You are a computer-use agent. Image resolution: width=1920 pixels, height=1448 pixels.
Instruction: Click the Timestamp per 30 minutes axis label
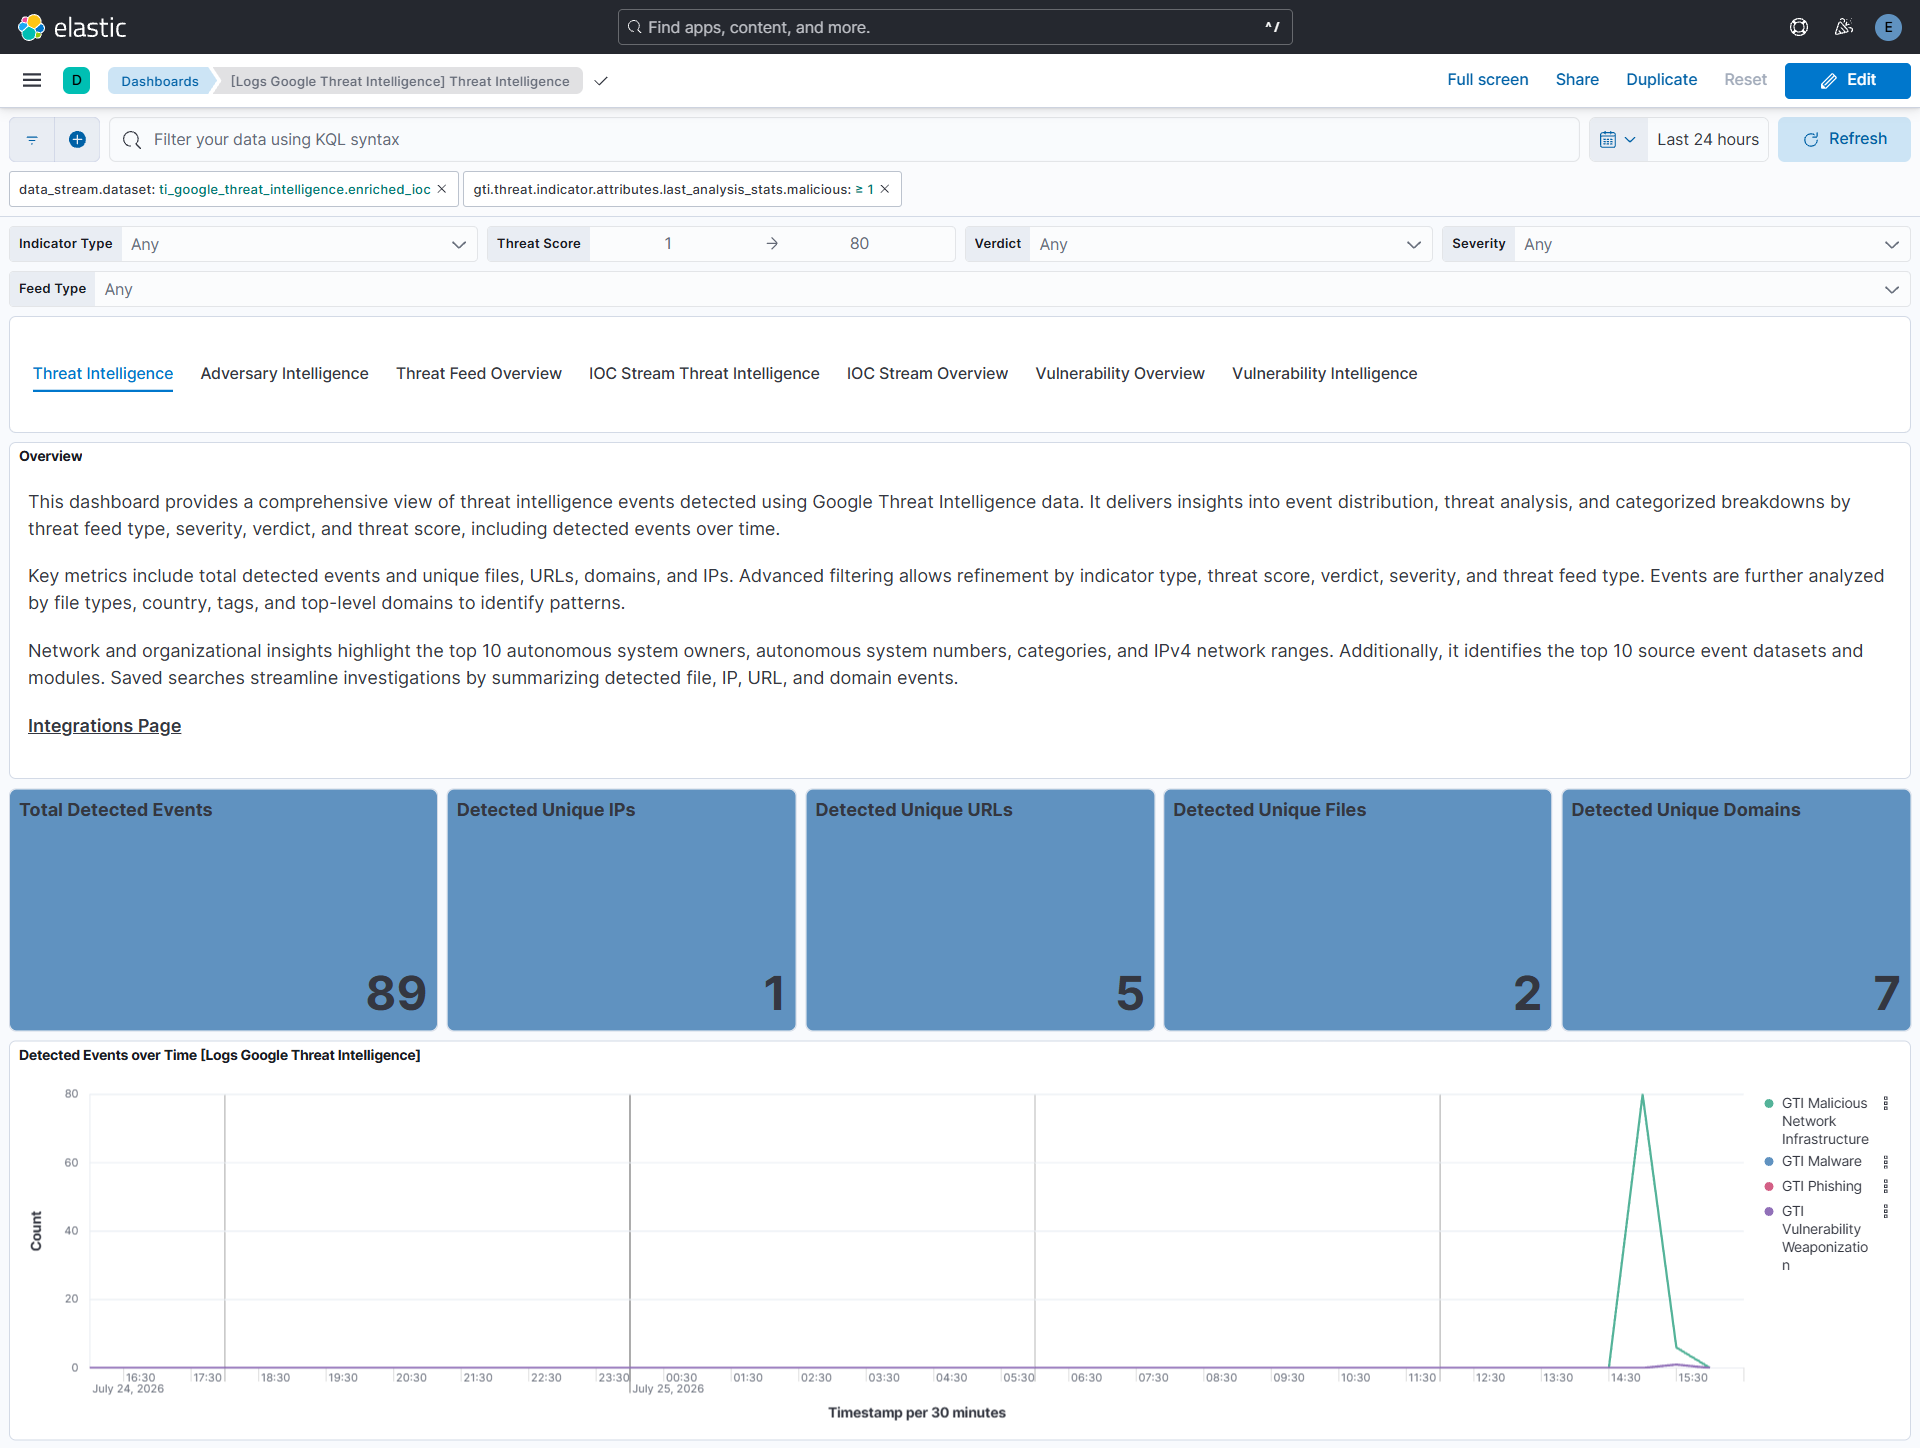pyautogui.click(x=916, y=1412)
